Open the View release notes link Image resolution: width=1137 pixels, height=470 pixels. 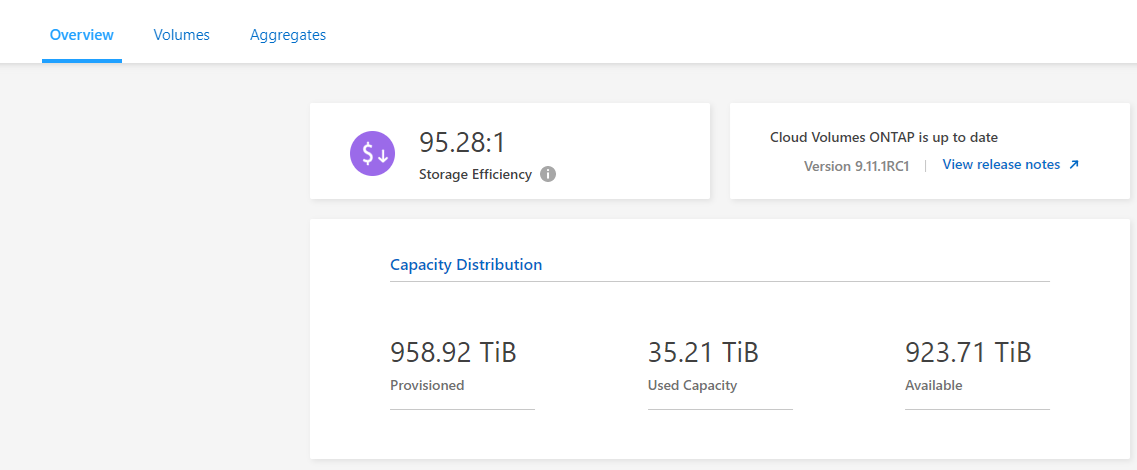point(1001,165)
